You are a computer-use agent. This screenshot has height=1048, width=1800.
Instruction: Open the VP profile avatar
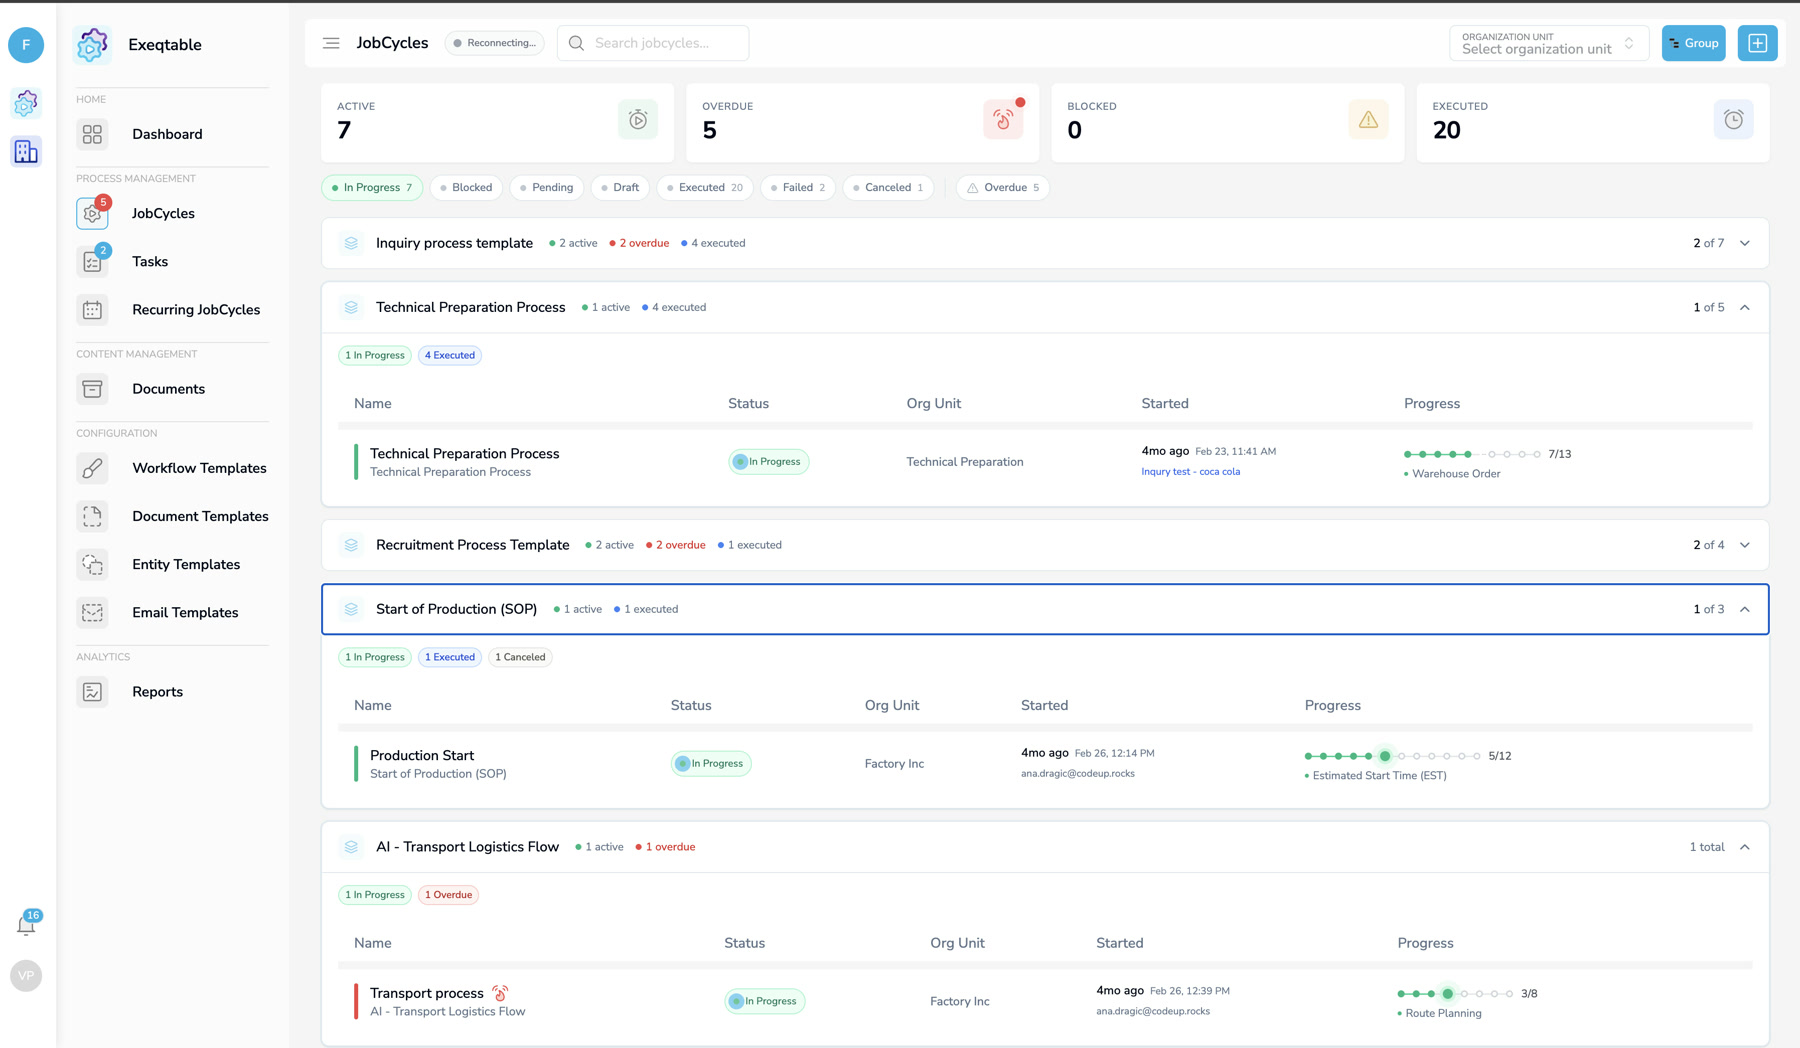click(x=26, y=976)
